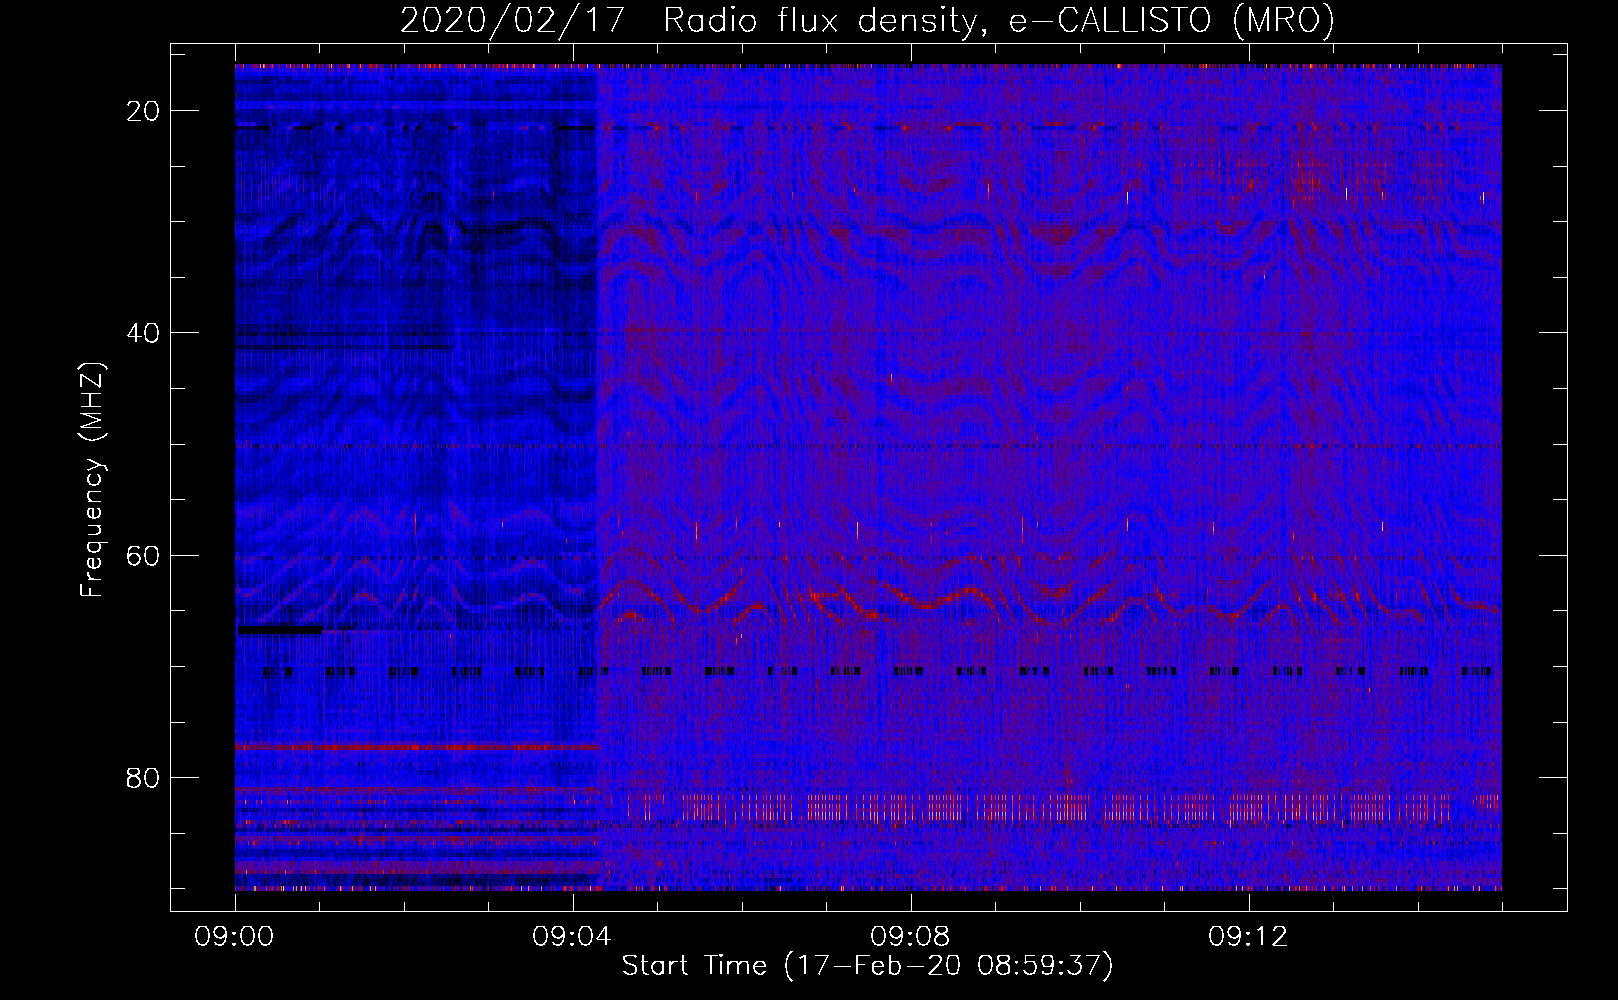This screenshot has height=1000, width=1618.
Task: Click the 'Frequency (MHZ)' axis label
Action: (92, 480)
